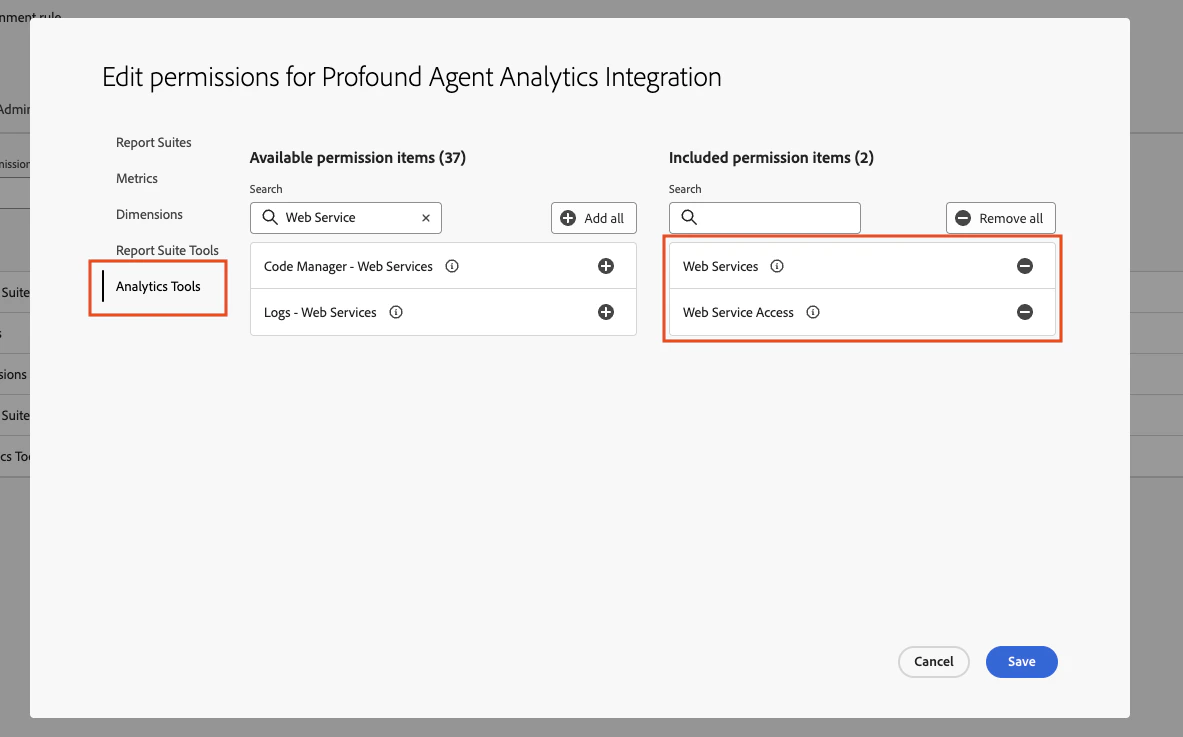
Task: Click the Available permission items (37) heading
Action: pyautogui.click(x=358, y=158)
